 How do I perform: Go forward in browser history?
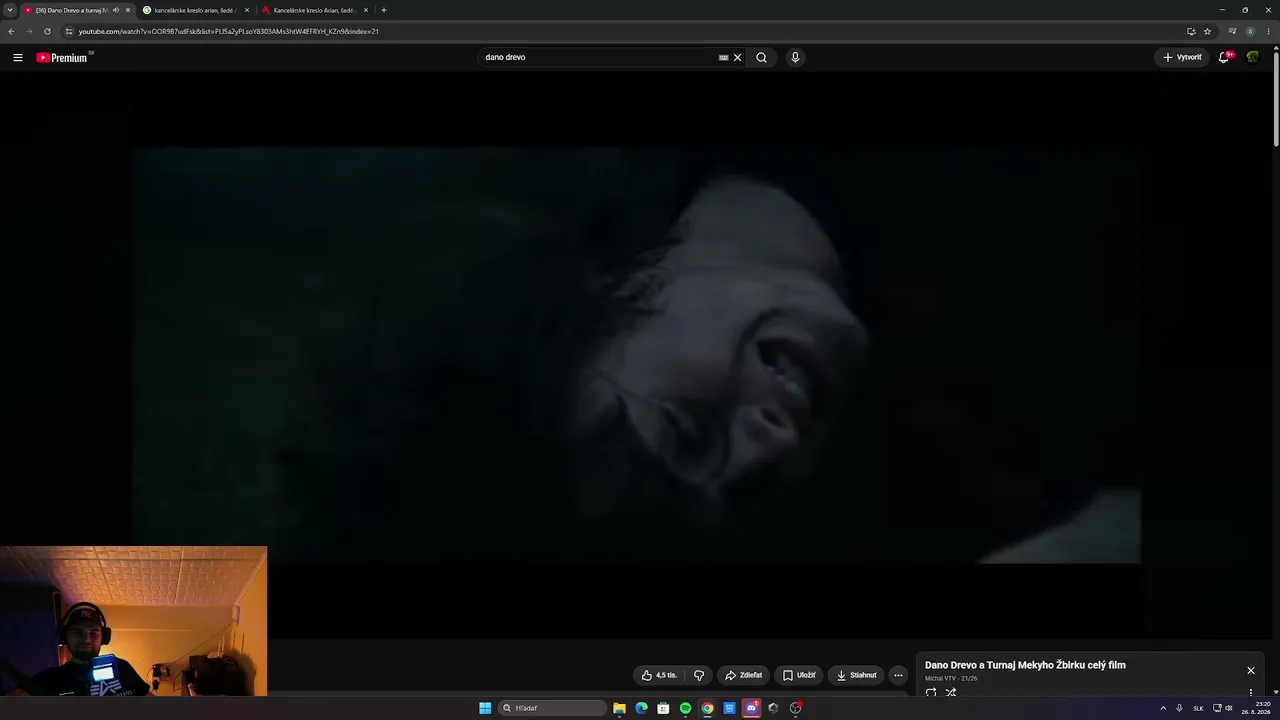coord(29,31)
